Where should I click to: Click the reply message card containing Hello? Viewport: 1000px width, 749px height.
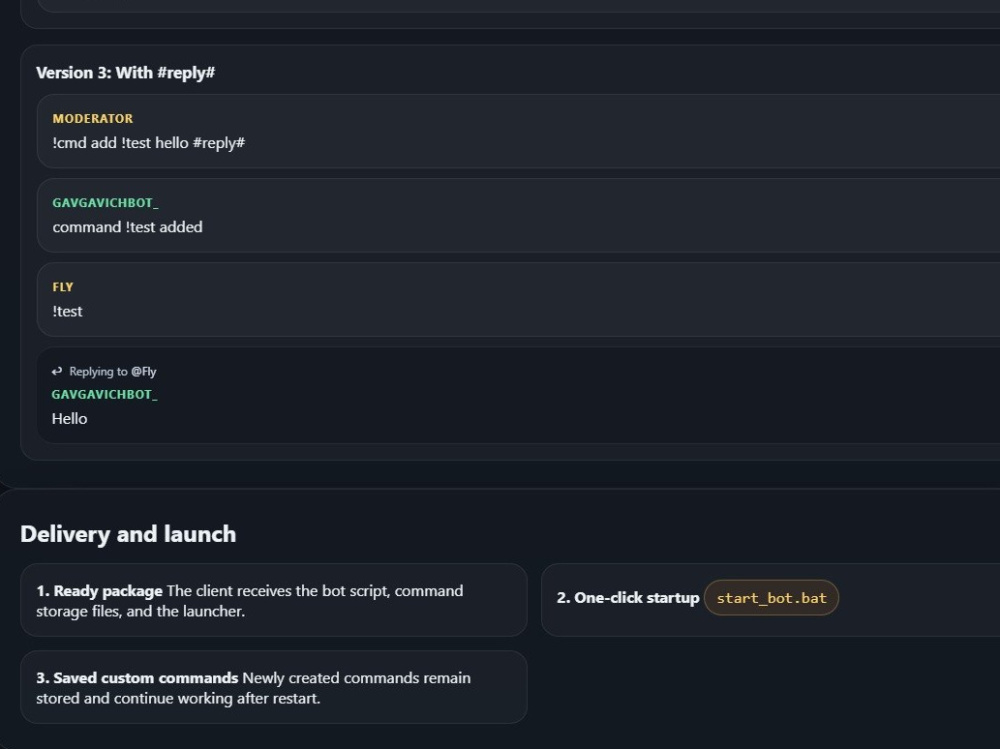pos(518,396)
